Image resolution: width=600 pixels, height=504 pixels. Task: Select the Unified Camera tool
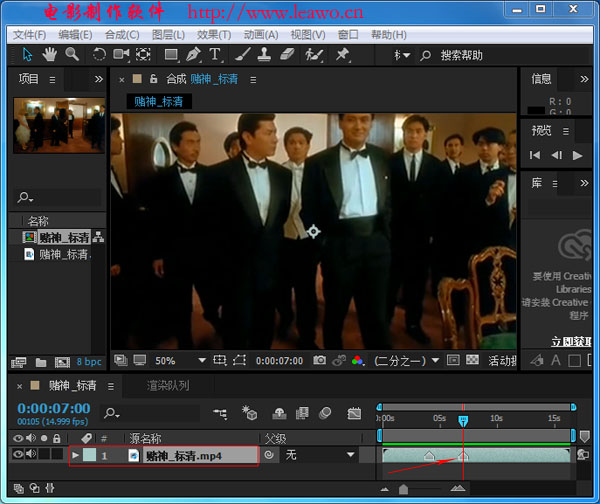(x=121, y=54)
